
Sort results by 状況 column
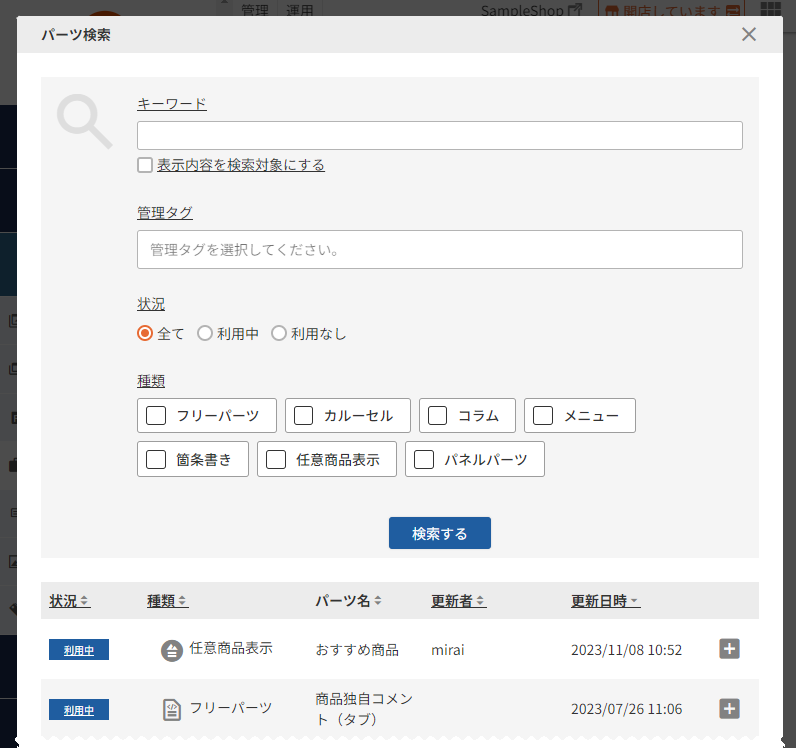[69, 601]
